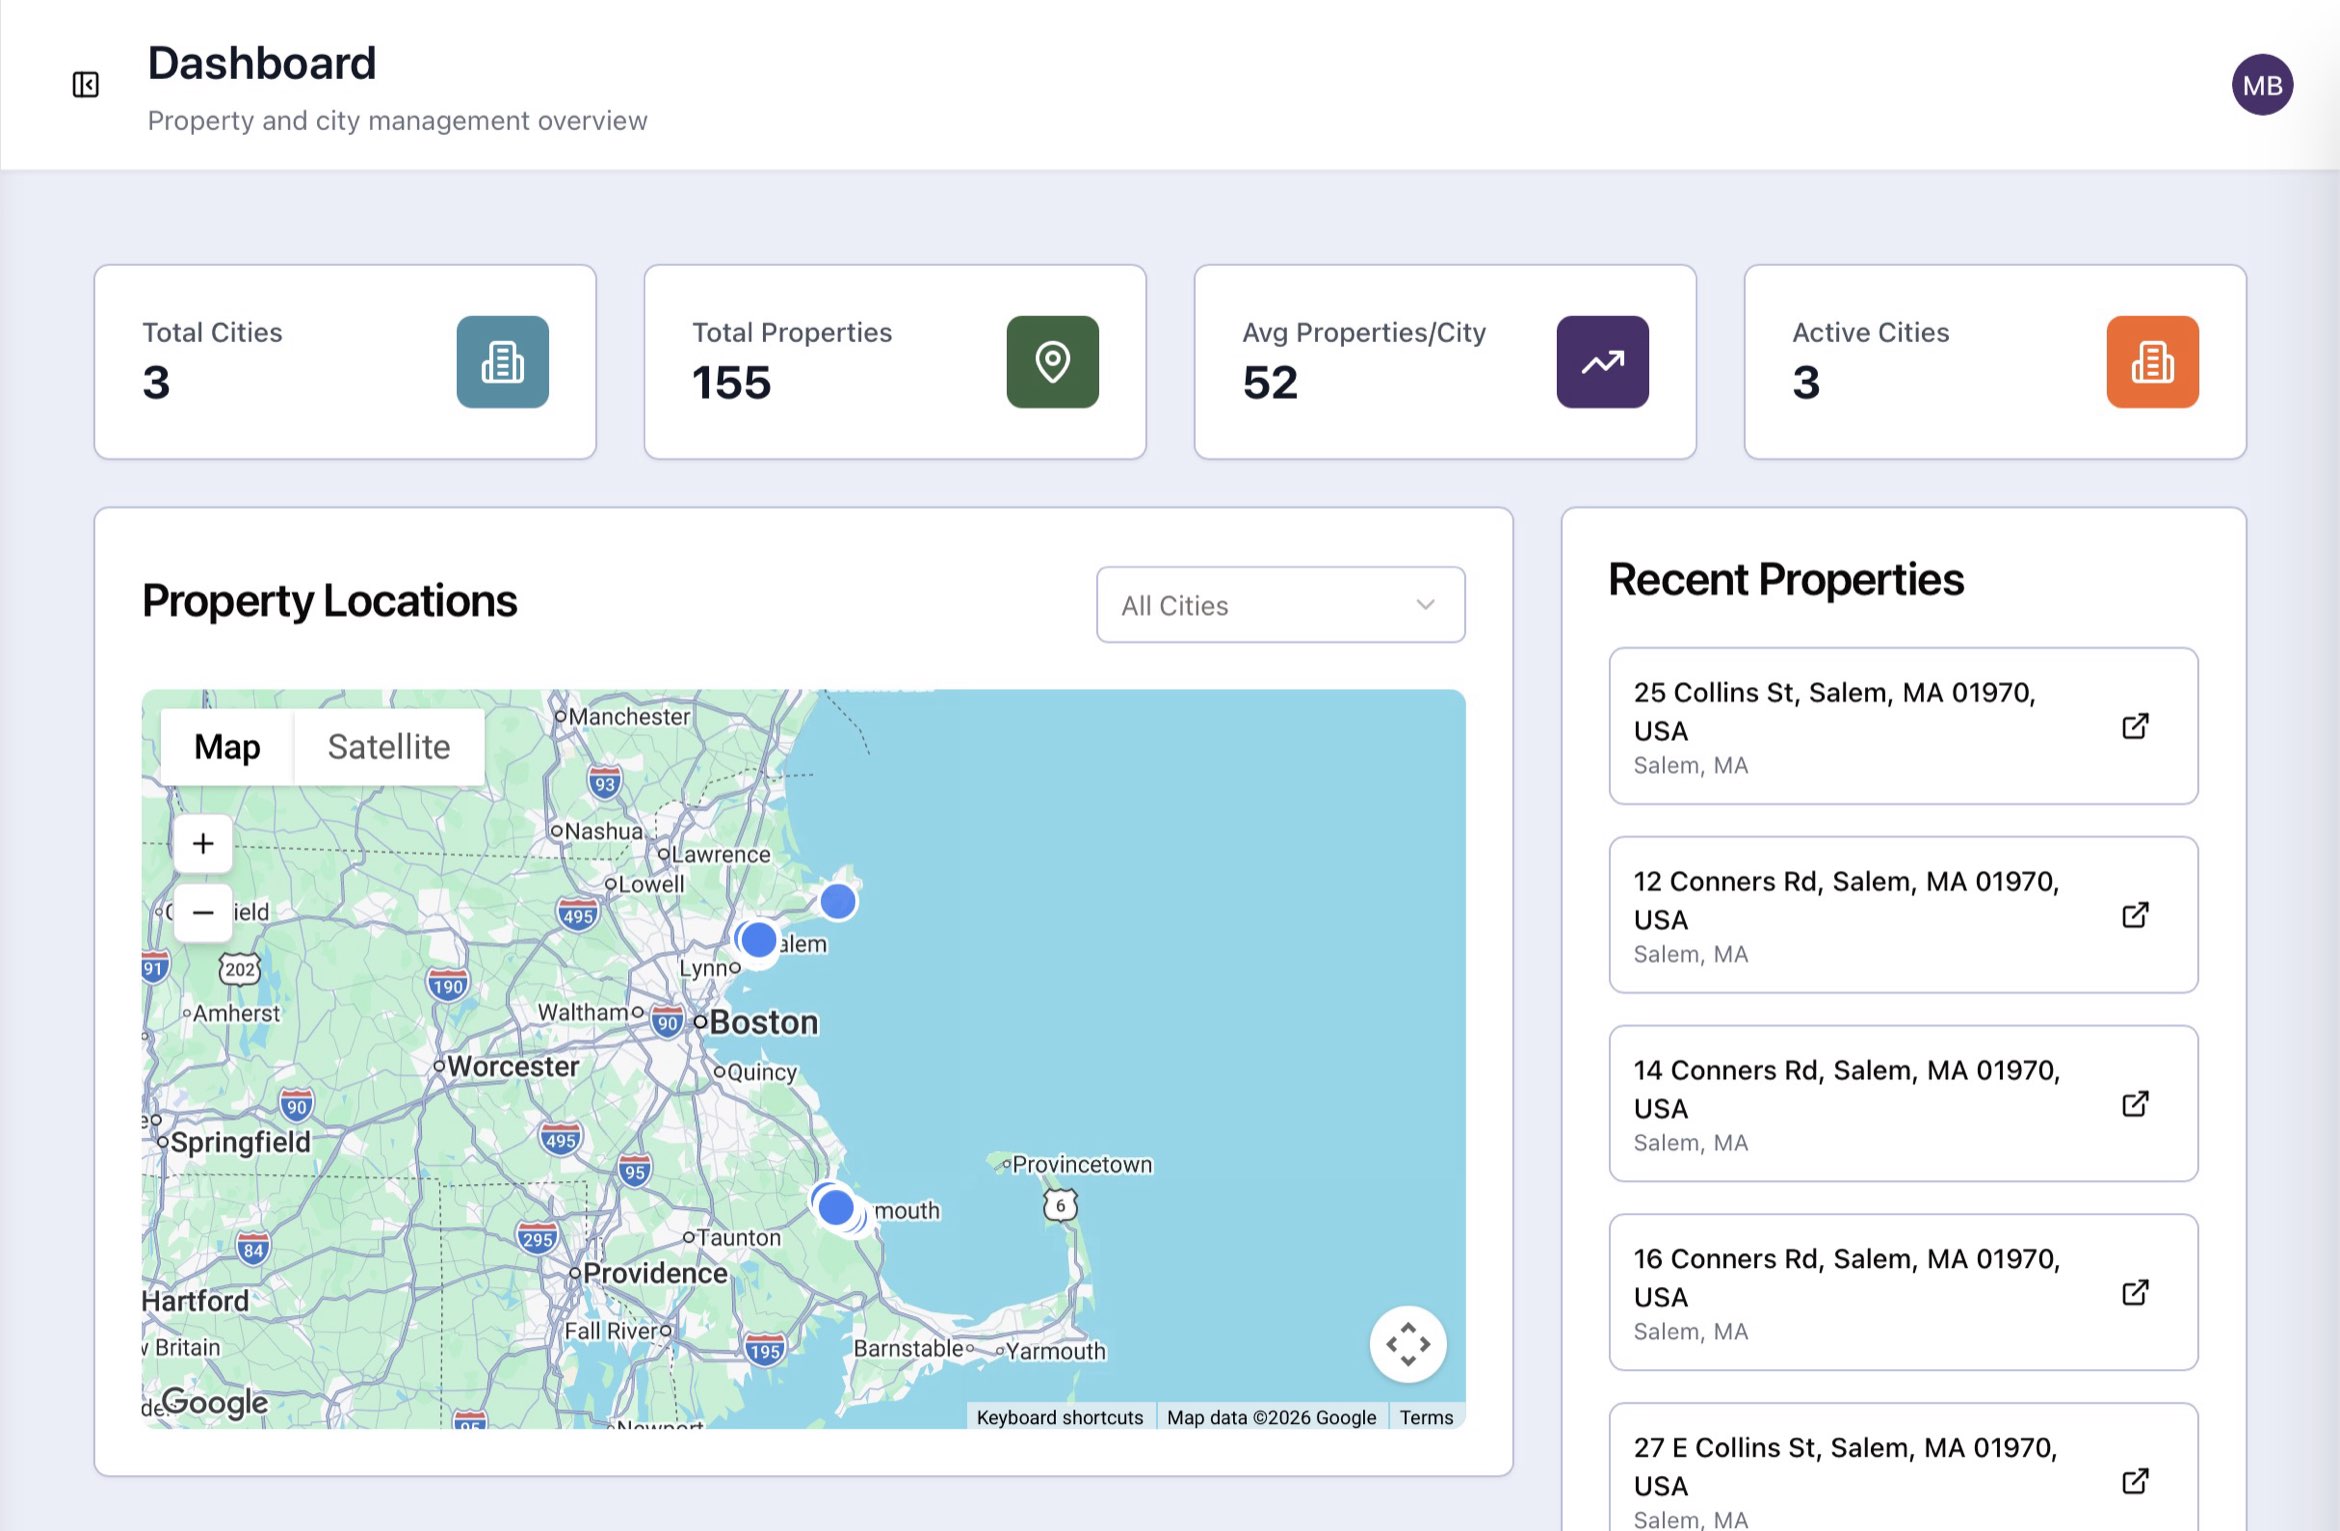Image resolution: width=2340 pixels, height=1531 pixels.
Task: Click the Providence label on map
Action: coord(655,1273)
